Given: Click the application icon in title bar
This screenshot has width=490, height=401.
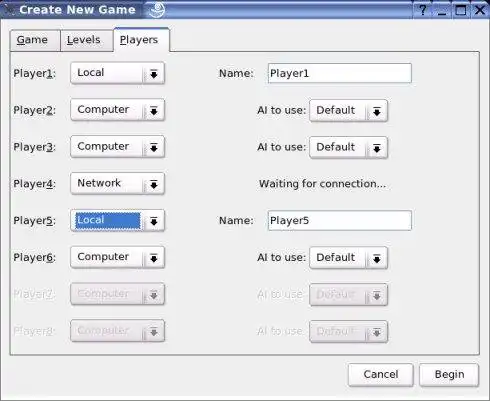Looking at the screenshot, I should click(x=9, y=10).
